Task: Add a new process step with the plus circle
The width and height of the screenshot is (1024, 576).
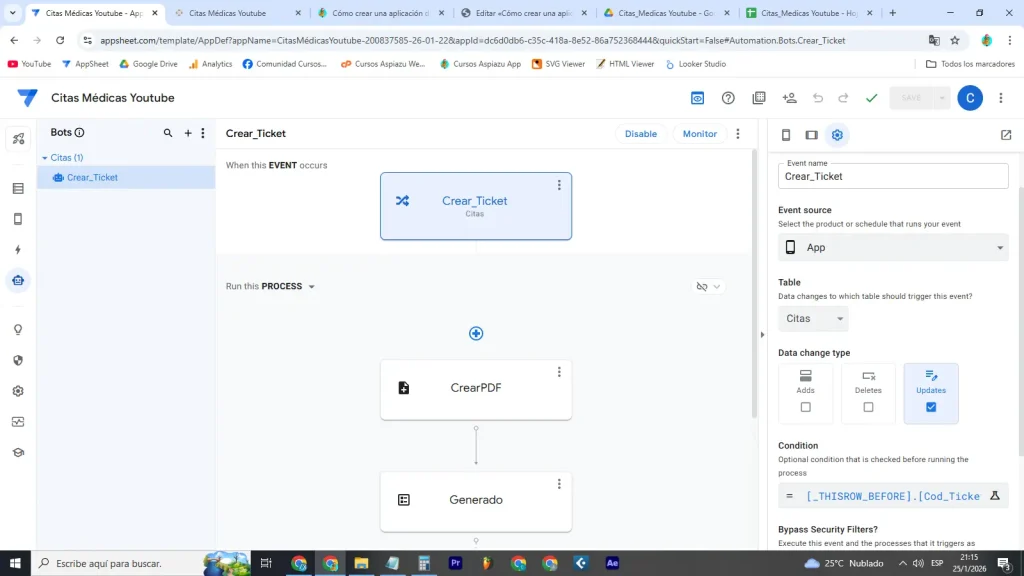Action: pyautogui.click(x=476, y=333)
